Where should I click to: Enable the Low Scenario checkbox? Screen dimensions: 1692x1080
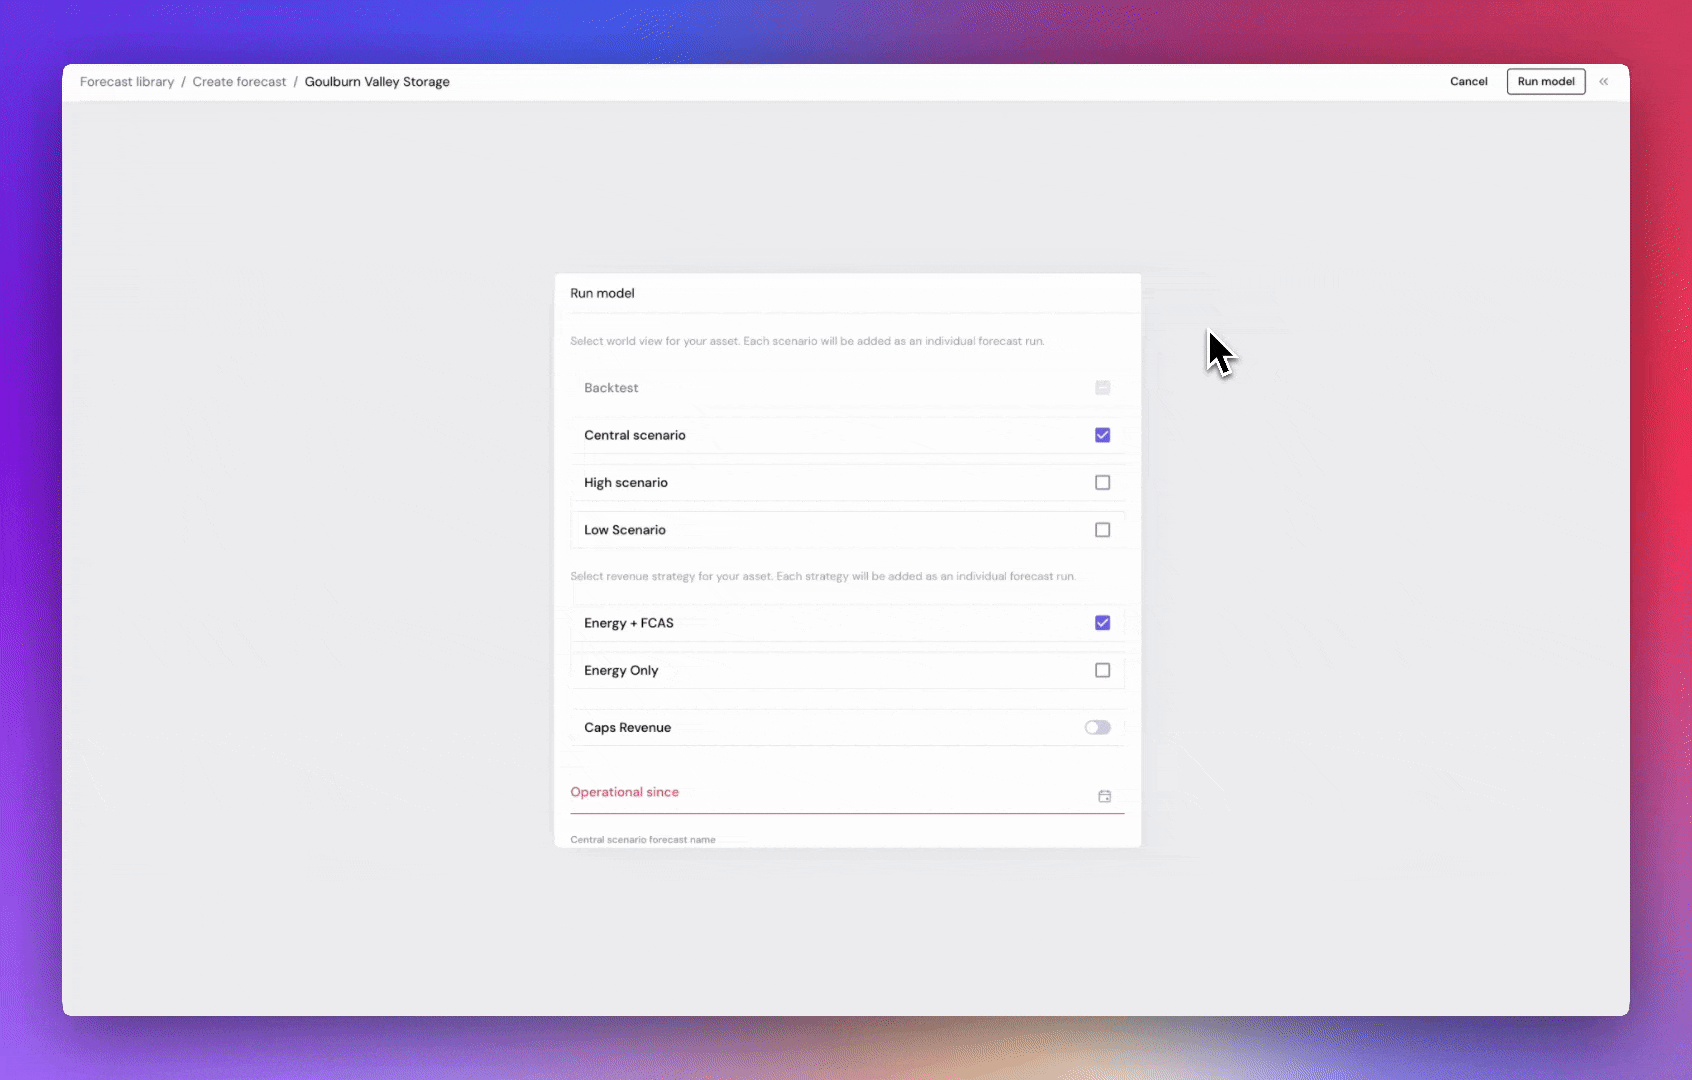click(1102, 530)
